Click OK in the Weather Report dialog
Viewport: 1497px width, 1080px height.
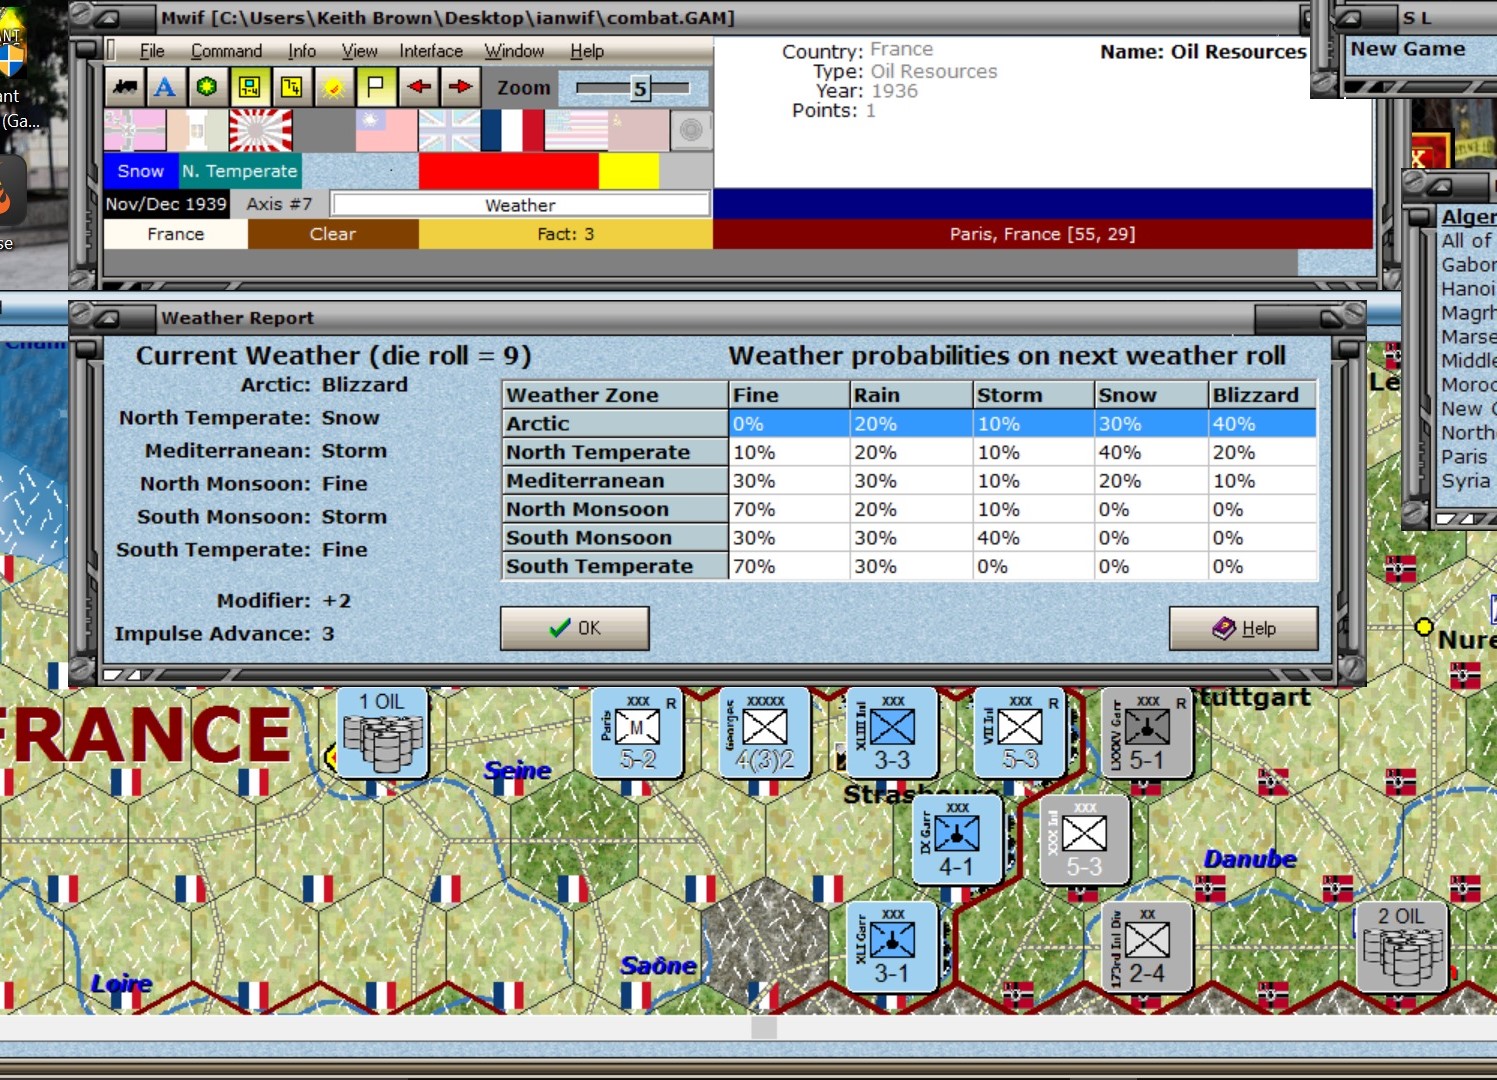click(x=575, y=628)
